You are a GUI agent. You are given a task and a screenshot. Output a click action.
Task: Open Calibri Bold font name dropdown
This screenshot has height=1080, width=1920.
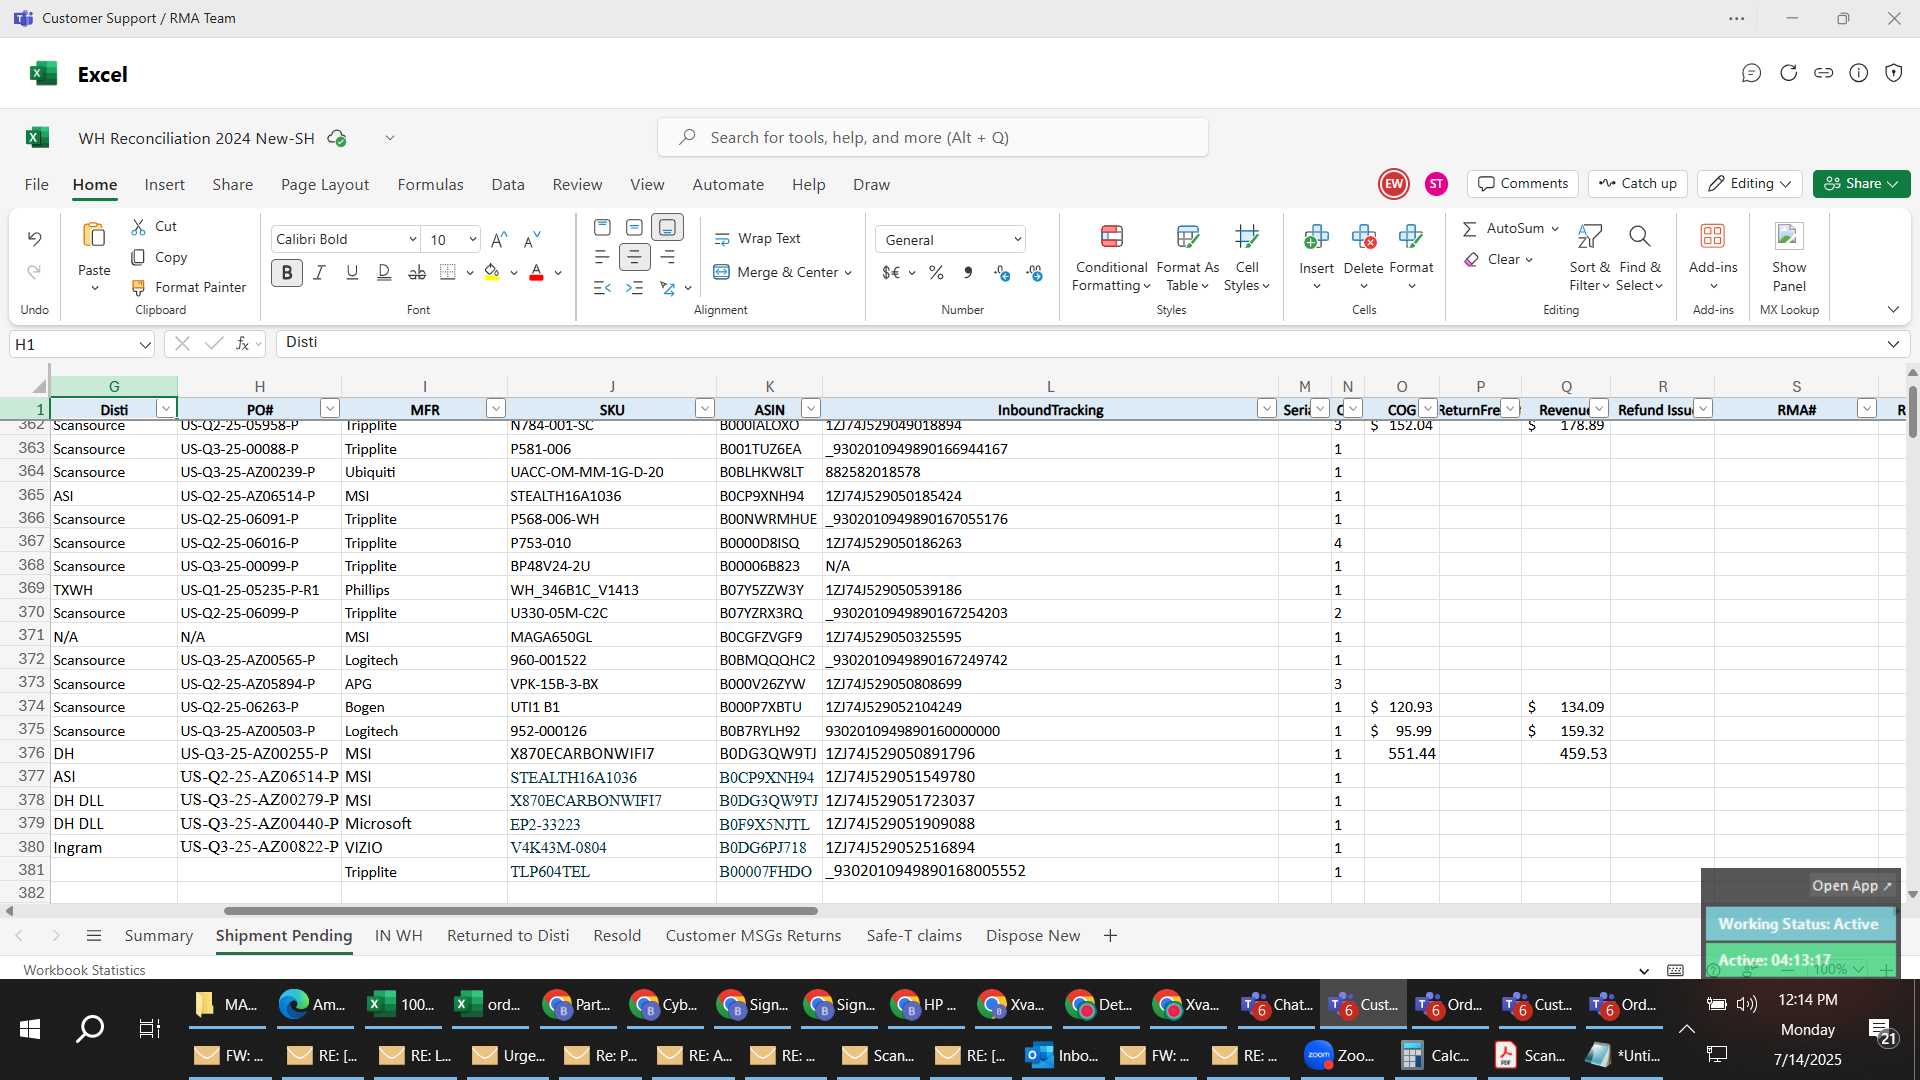pyautogui.click(x=412, y=239)
